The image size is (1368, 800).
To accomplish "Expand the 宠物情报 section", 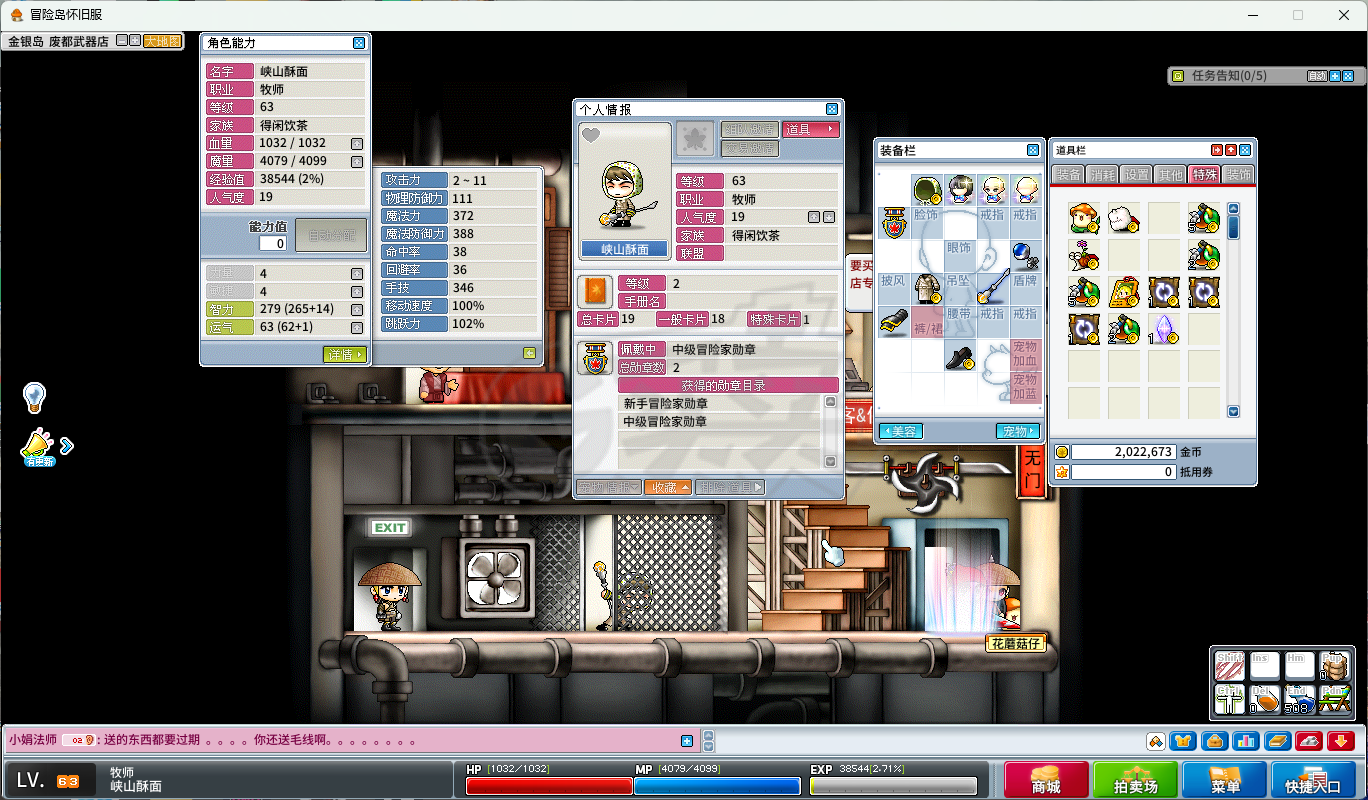I will pyautogui.click(x=609, y=487).
